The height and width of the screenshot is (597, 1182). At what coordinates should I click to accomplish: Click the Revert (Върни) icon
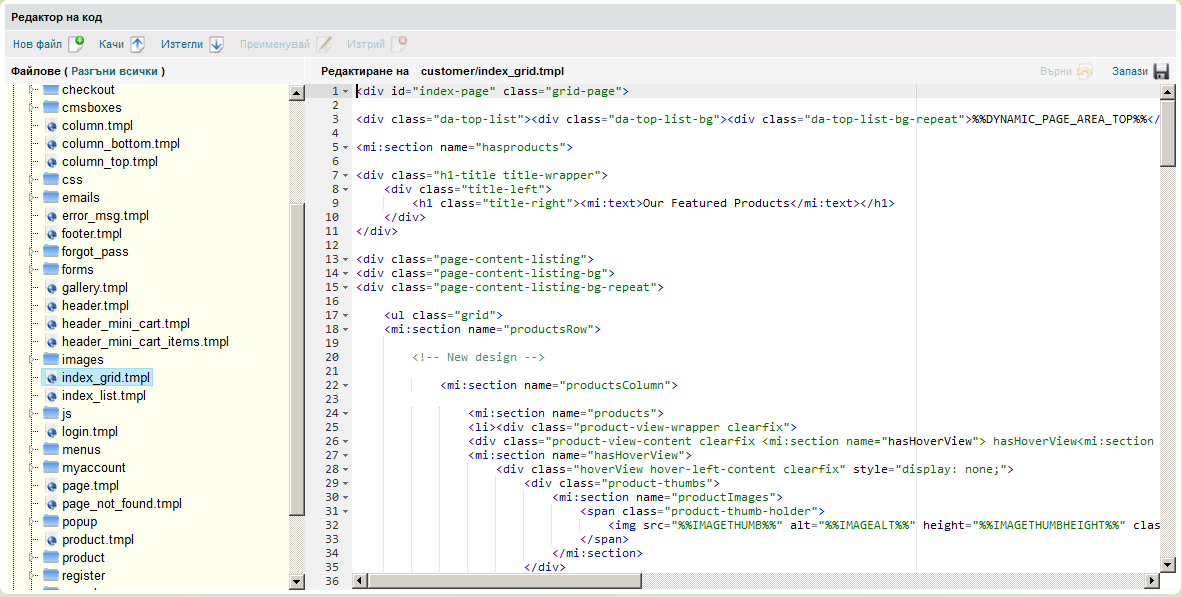[x=1085, y=72]
